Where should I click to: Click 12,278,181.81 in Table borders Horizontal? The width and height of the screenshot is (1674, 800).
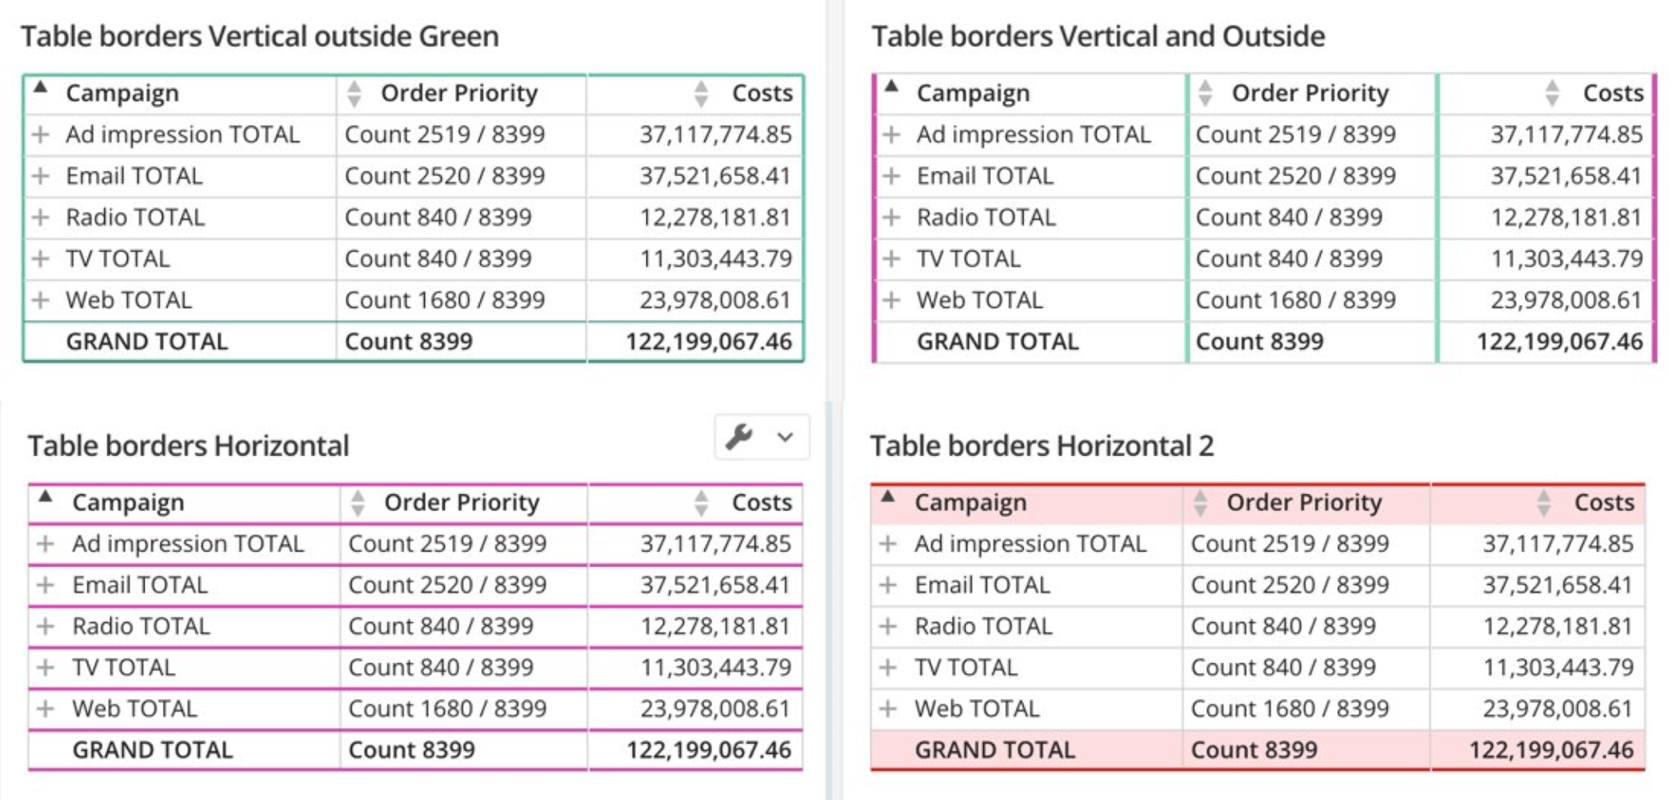click(x=715, y=627)
